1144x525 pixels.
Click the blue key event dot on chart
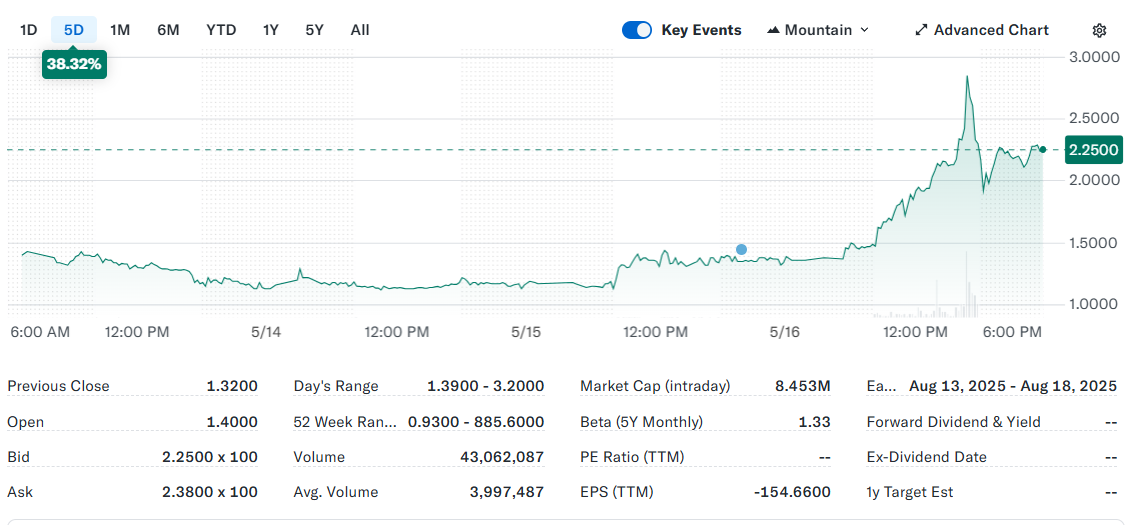tap(741, 249)
